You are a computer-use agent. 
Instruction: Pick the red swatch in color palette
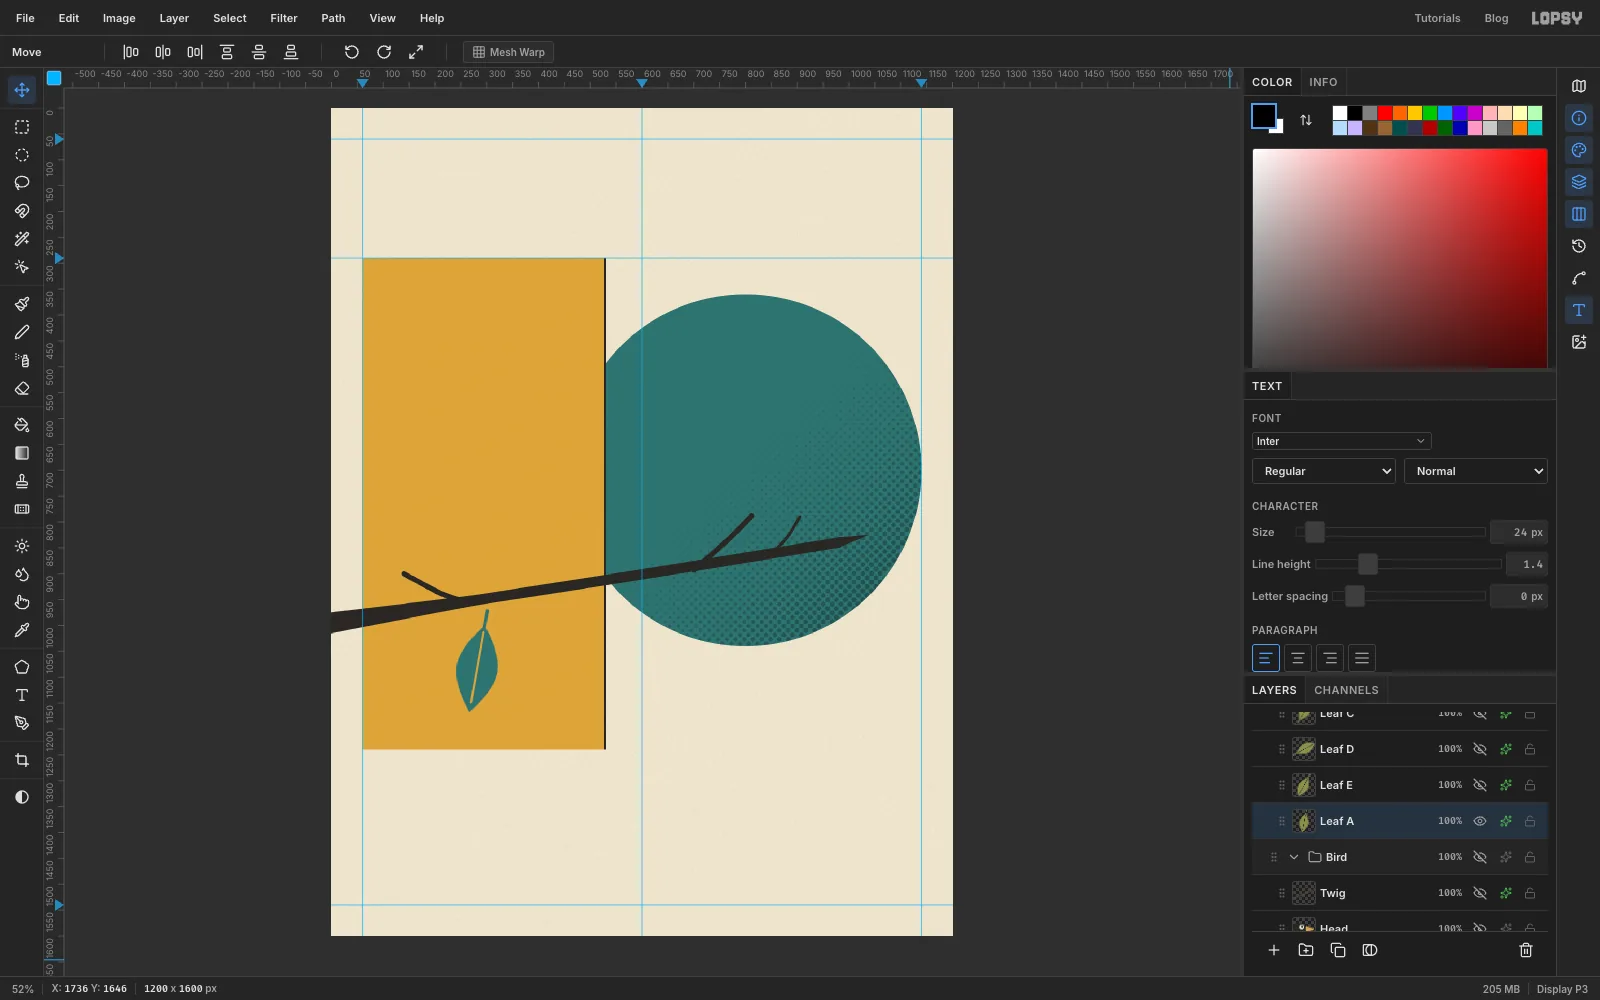(1385, 113)
